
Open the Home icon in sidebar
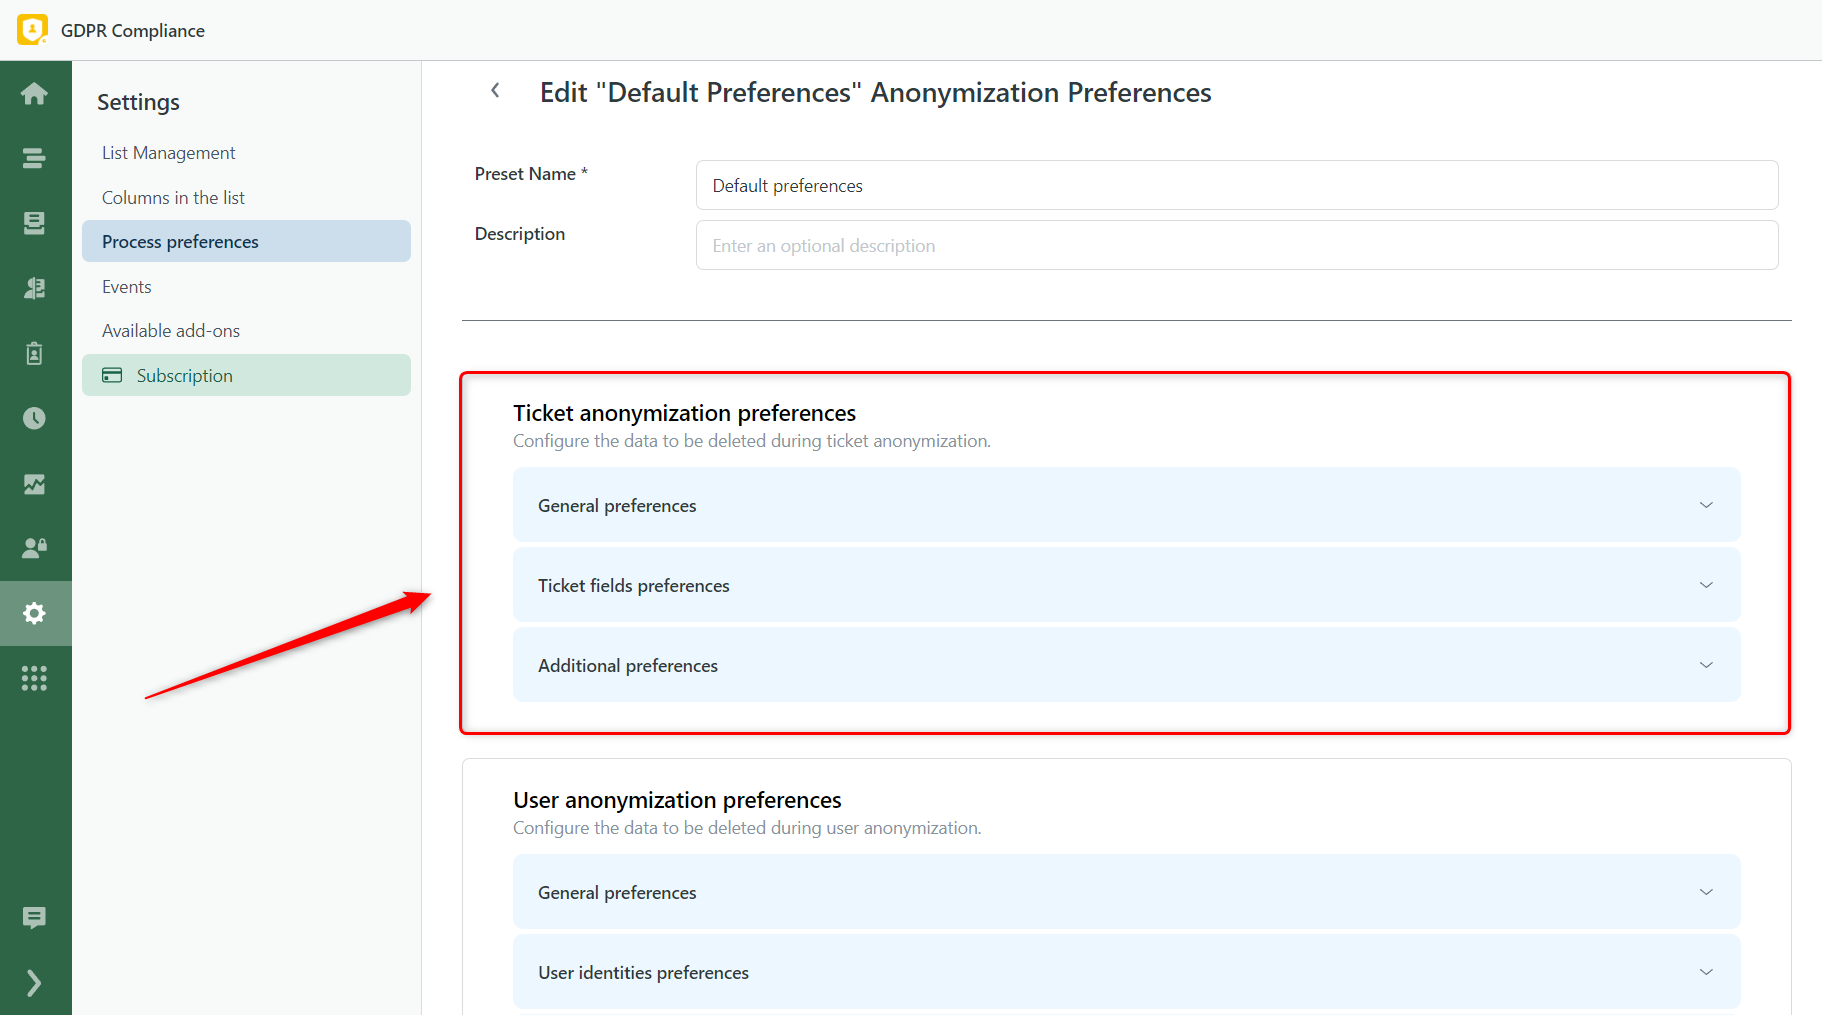[x=35, y=94]
